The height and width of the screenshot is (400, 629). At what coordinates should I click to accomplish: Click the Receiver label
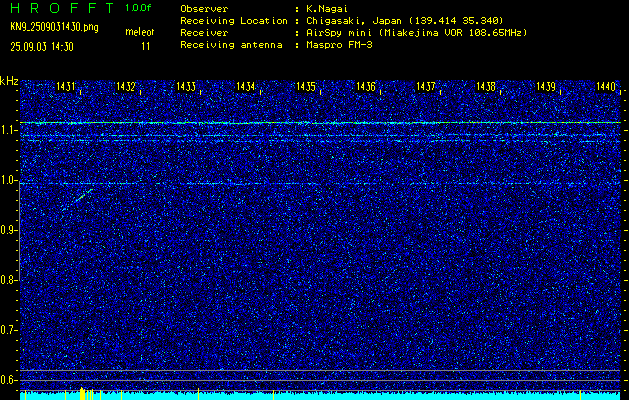pyautogui.click(x=204, y=33)
